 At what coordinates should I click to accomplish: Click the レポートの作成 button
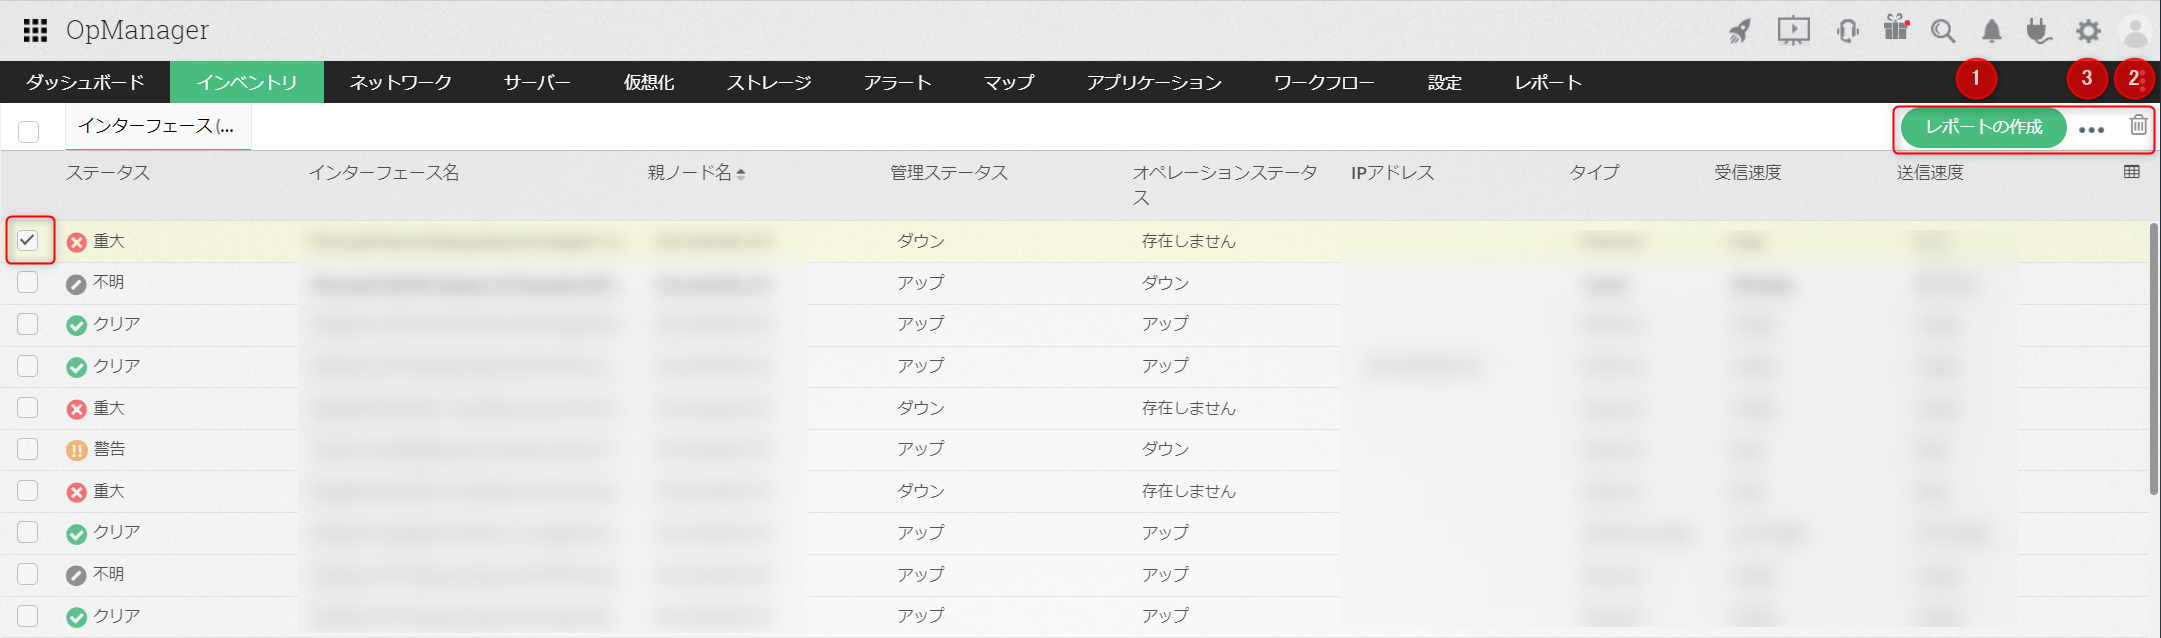[1983, 127]
